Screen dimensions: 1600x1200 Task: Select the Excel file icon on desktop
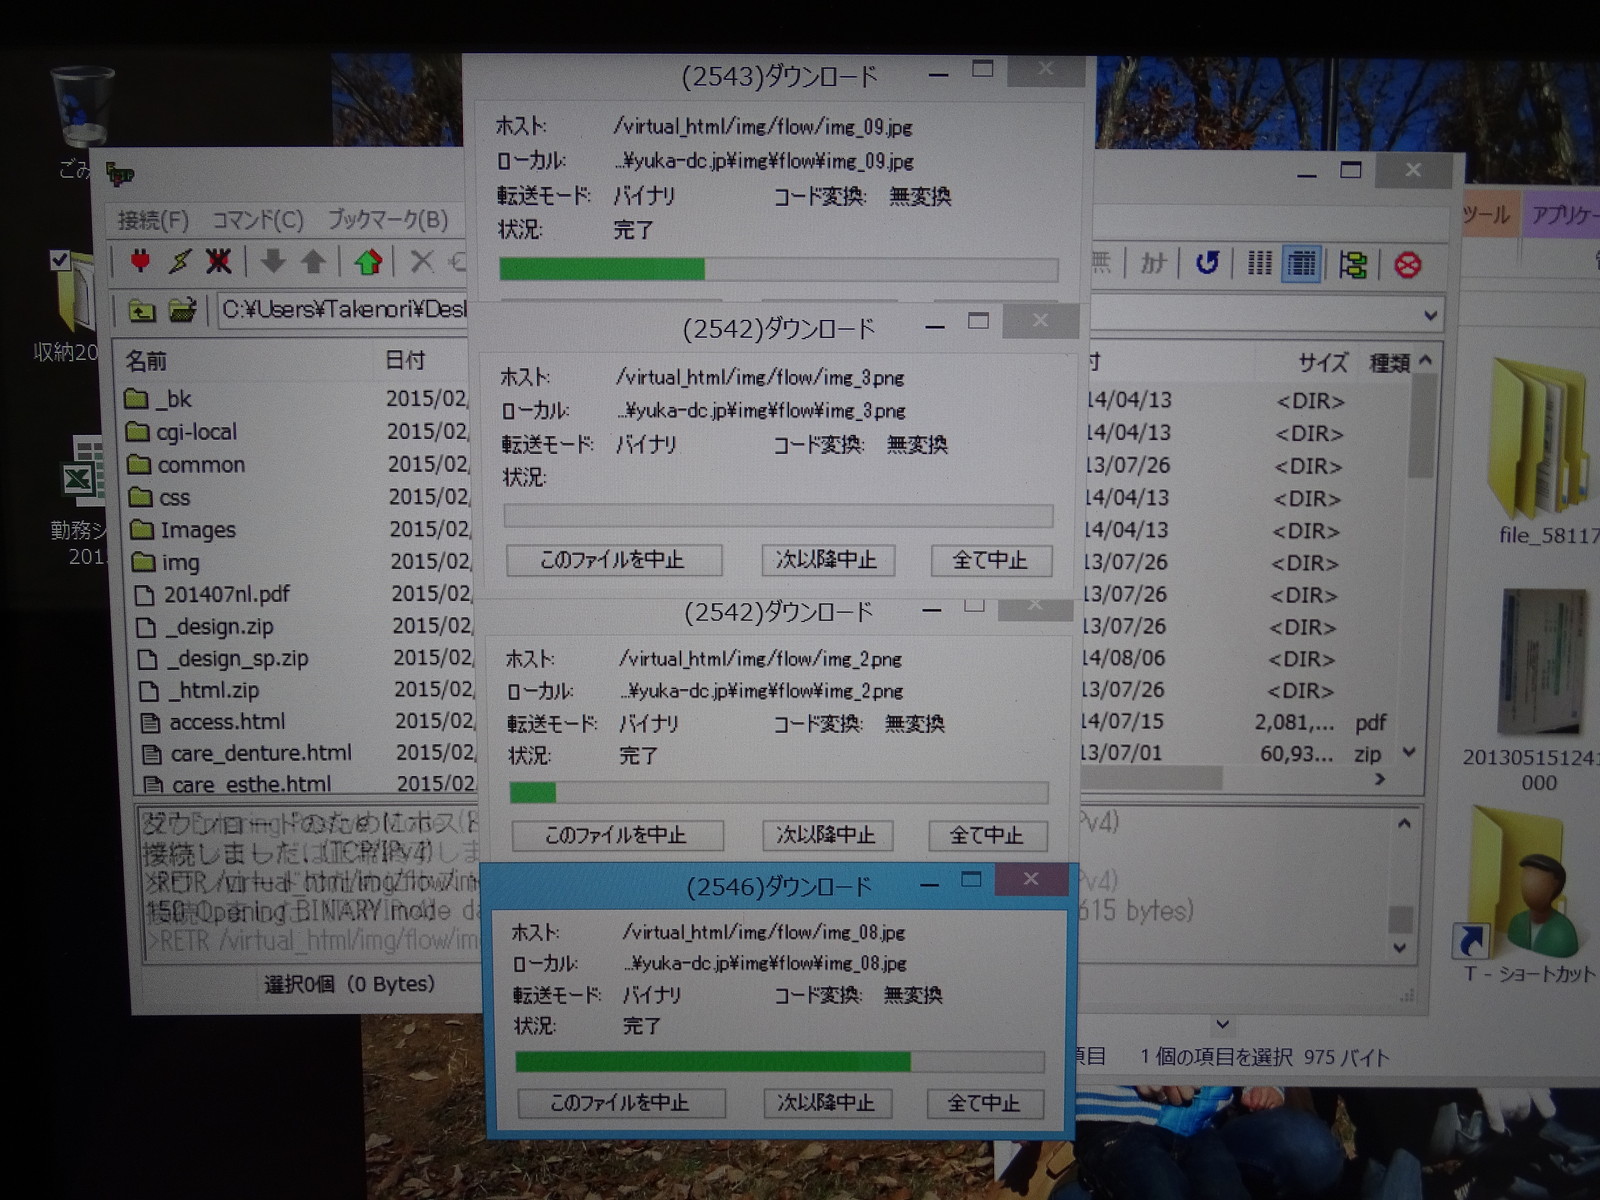84,472
